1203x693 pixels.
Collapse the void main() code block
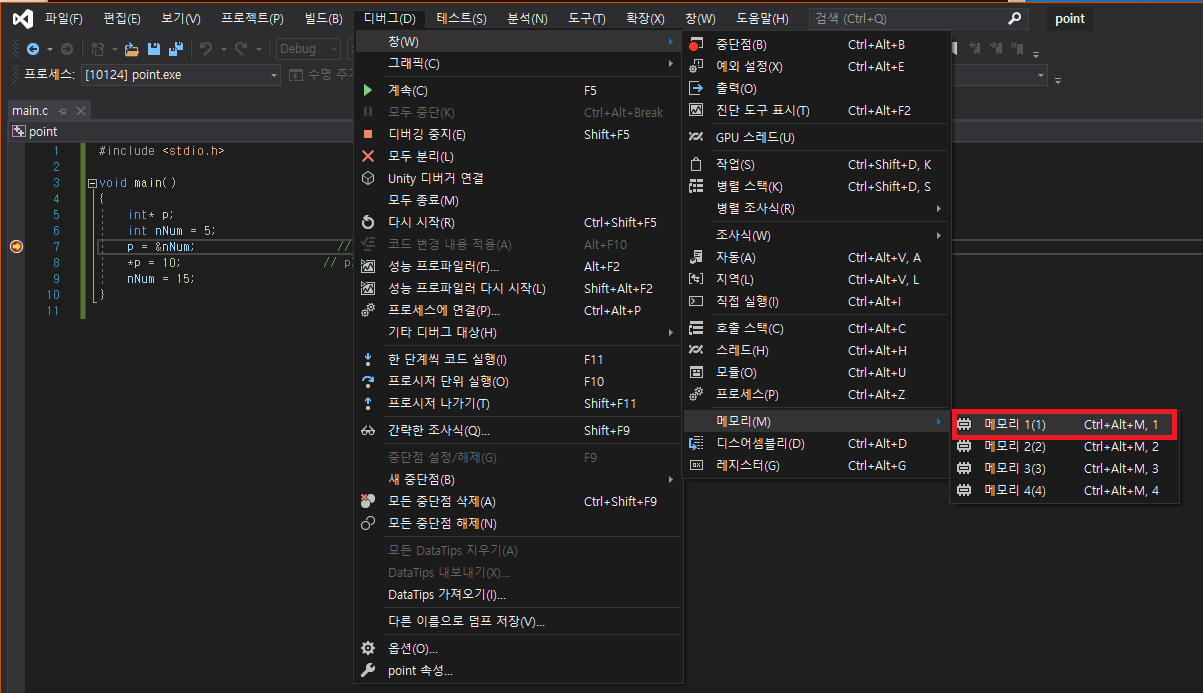click(x=93, y=183)
